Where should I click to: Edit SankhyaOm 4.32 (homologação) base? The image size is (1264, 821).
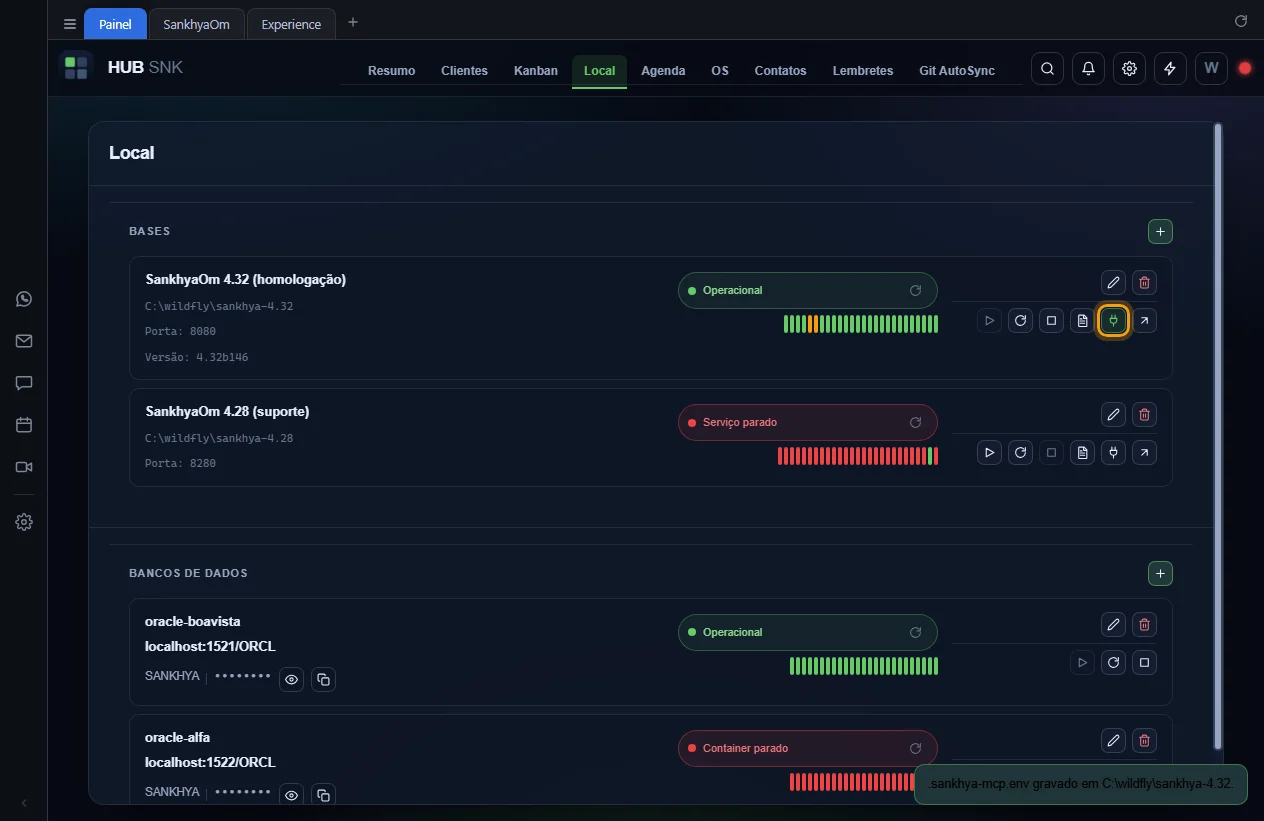click(x=1113, y=283)
